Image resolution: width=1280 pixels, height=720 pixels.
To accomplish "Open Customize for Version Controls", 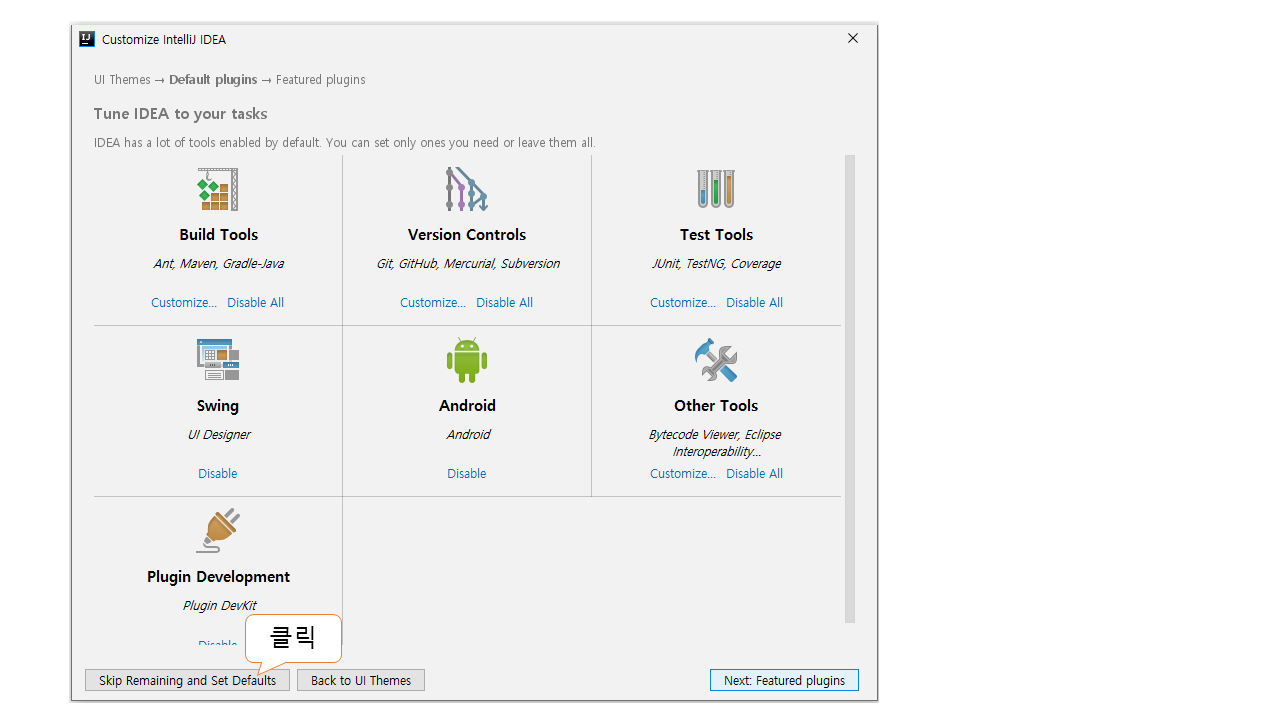I will coord(433,303).
